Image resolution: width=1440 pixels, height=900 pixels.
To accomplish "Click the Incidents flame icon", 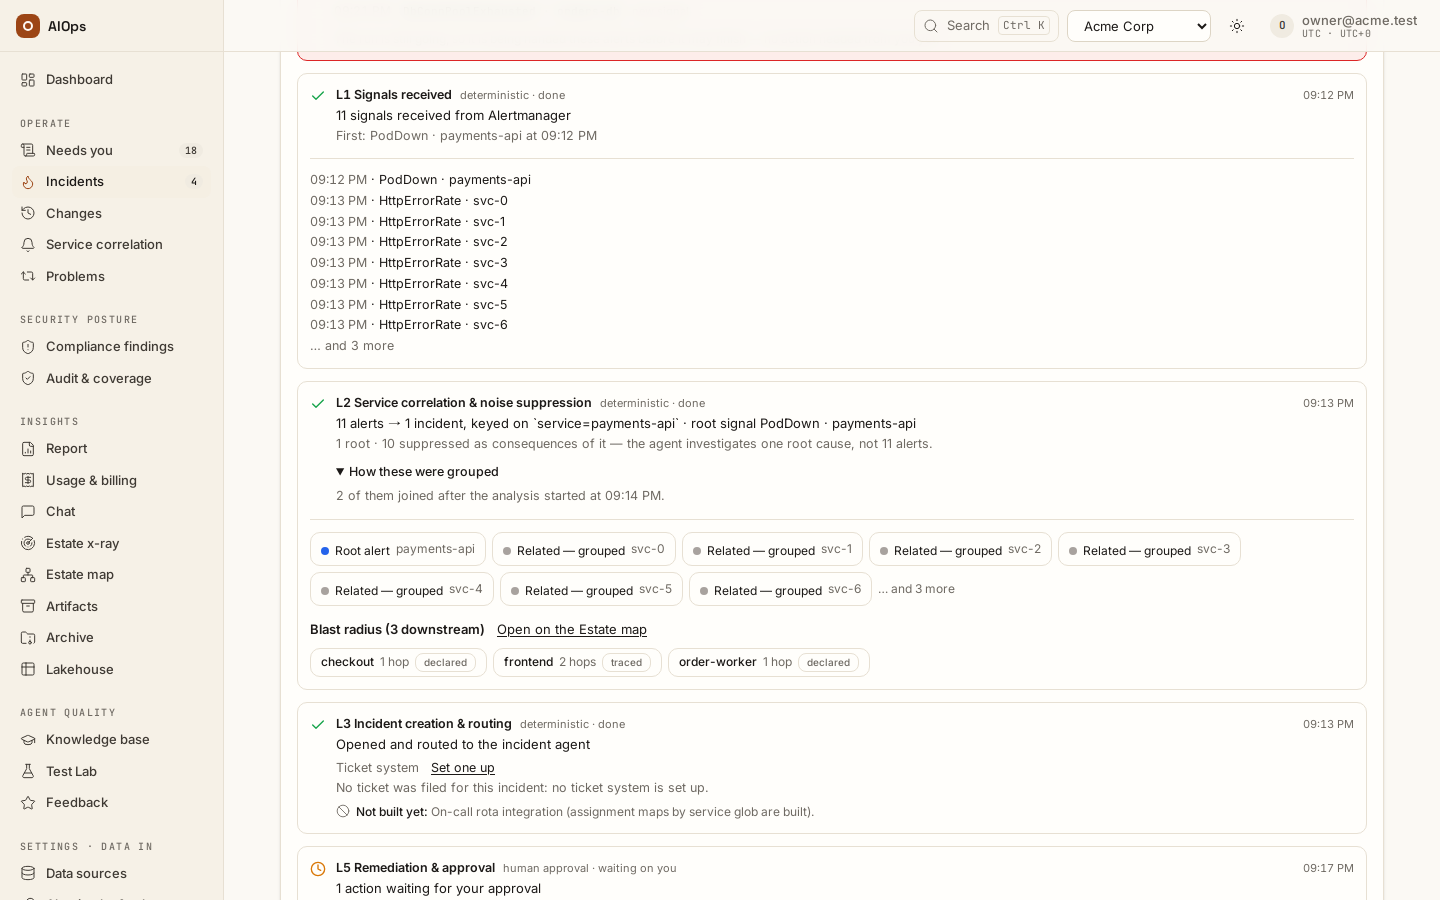I will (28, 182).
